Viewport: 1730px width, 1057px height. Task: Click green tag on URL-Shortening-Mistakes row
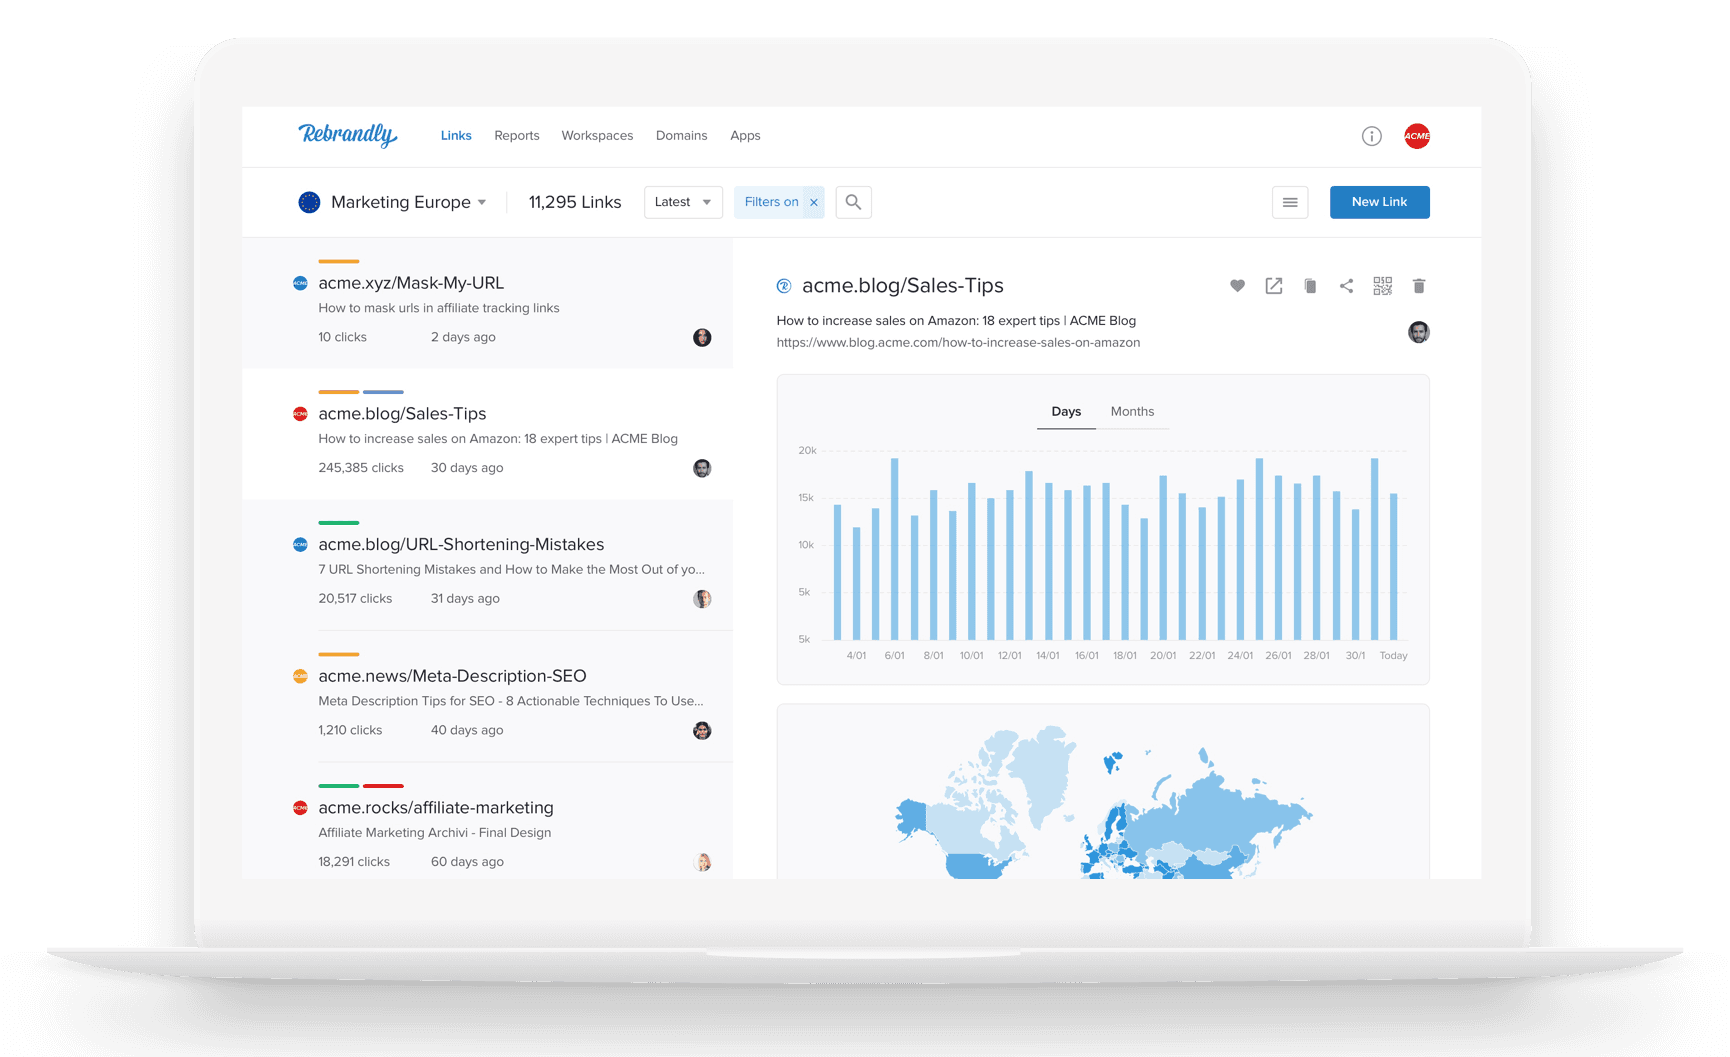pos(339,523)
